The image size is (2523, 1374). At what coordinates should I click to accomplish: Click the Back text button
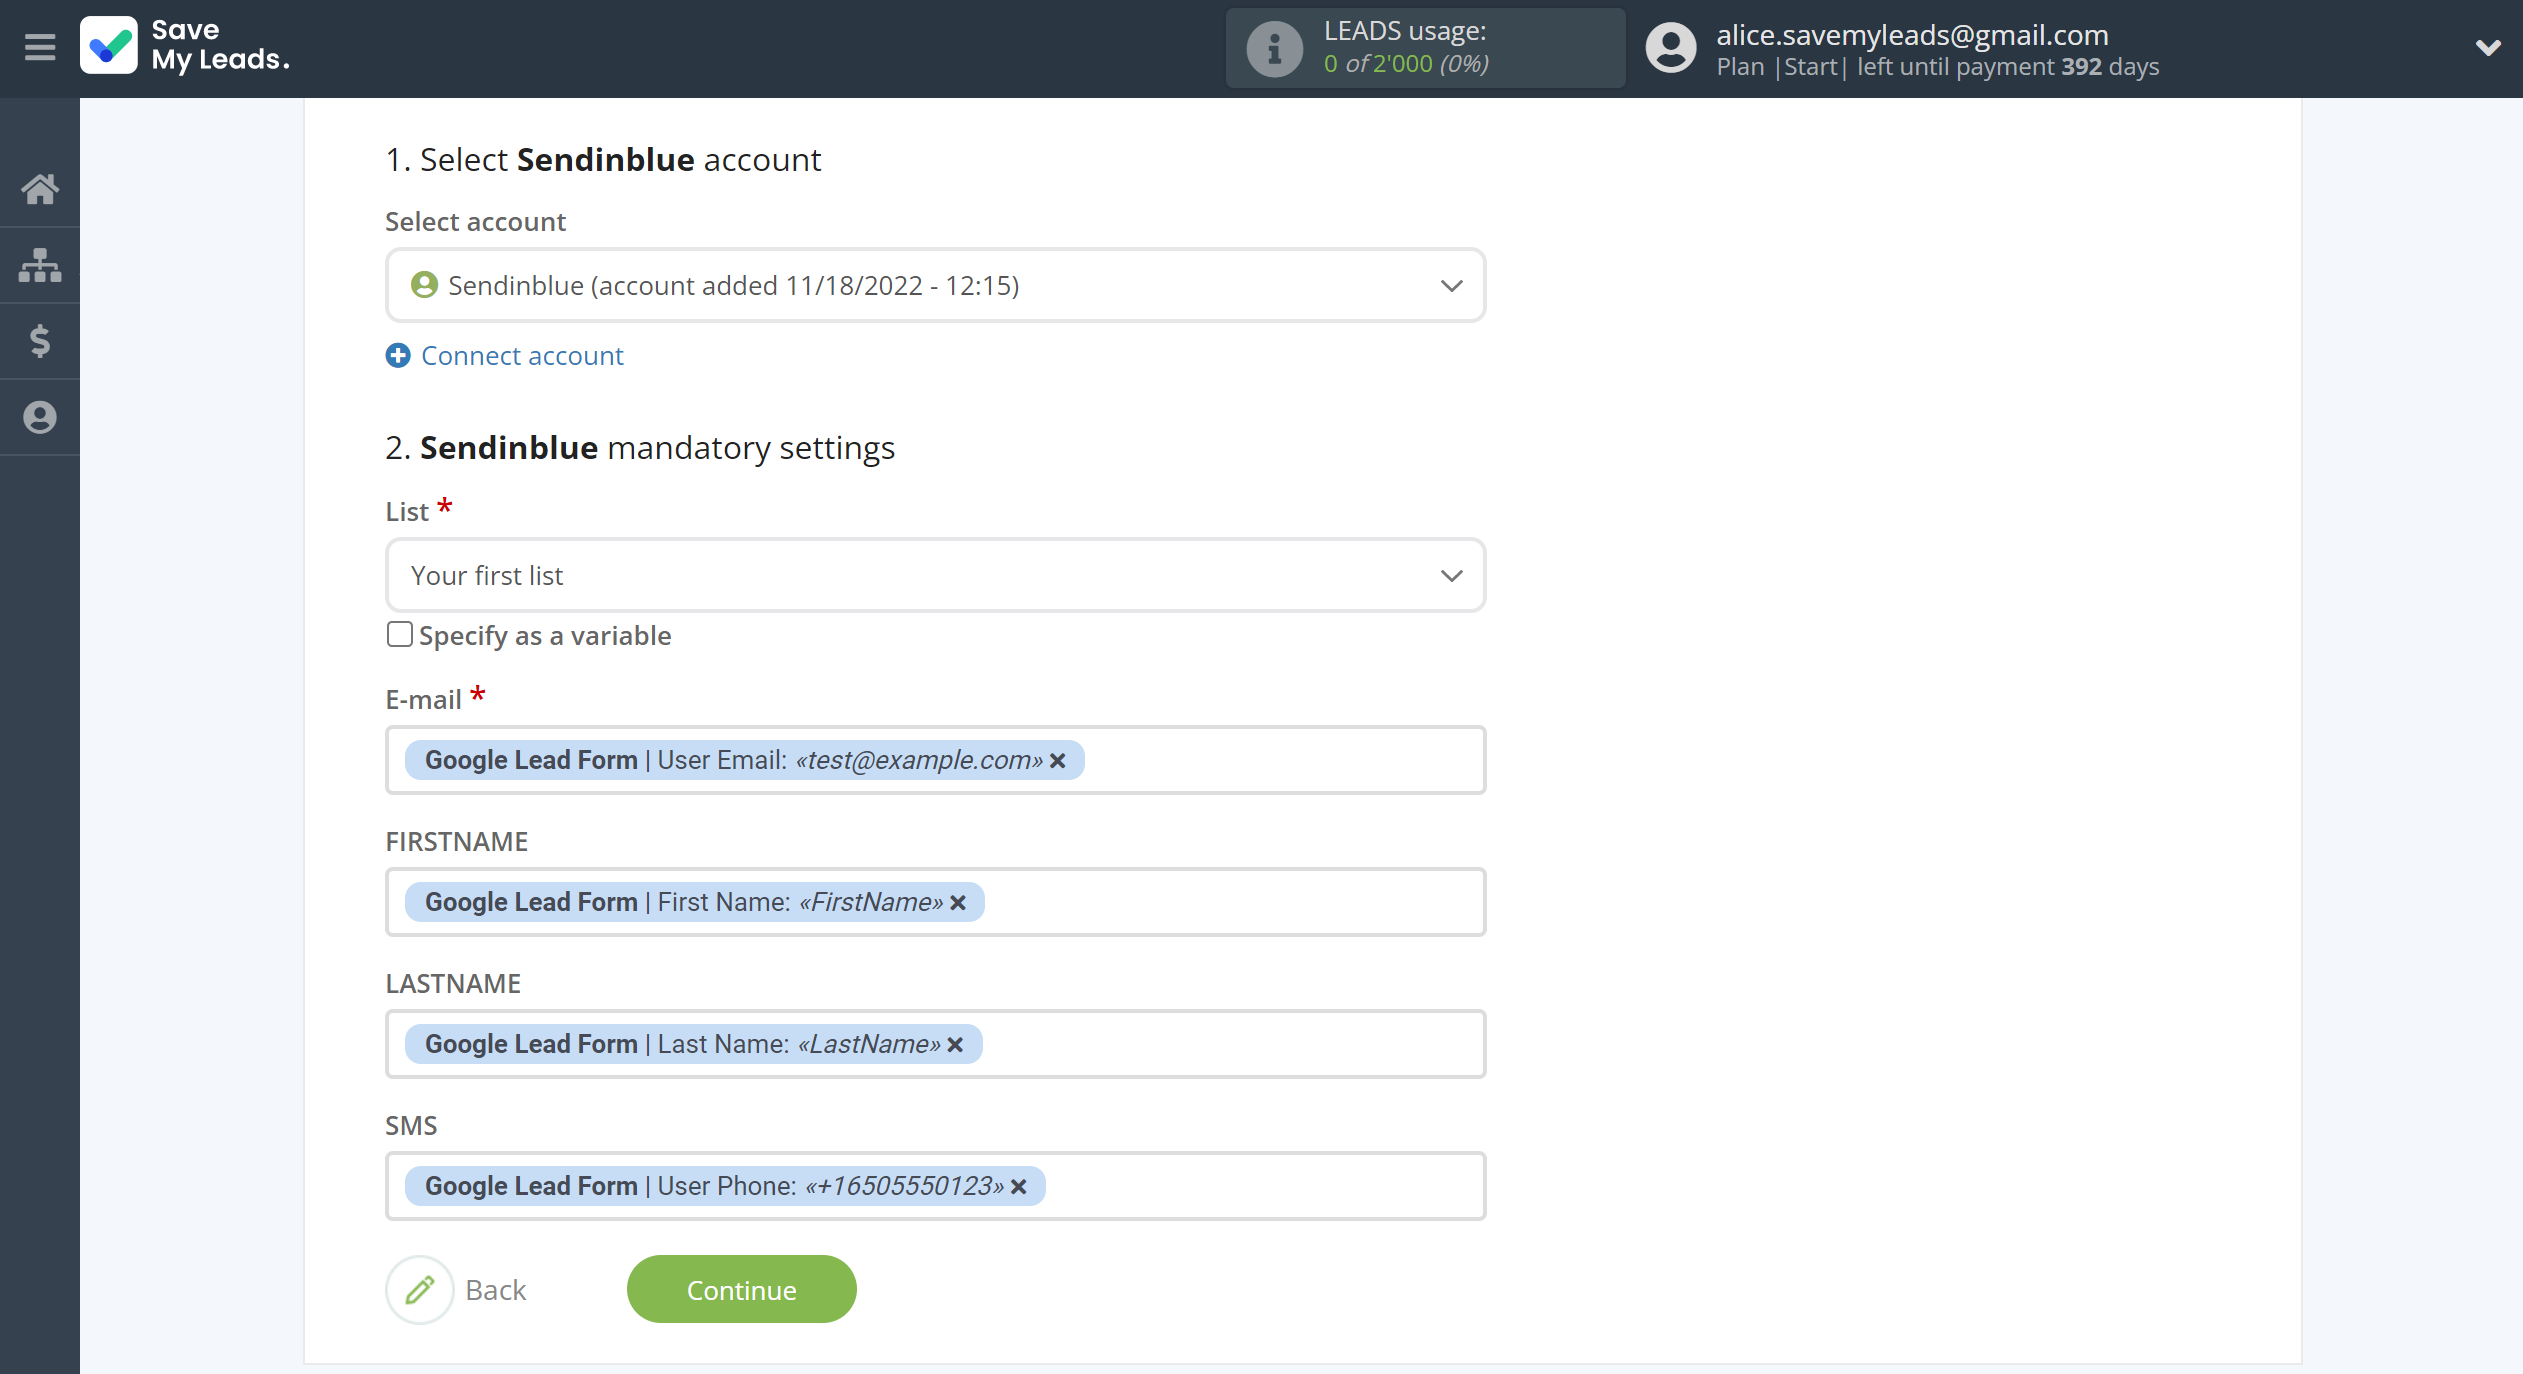(496, 1290)
